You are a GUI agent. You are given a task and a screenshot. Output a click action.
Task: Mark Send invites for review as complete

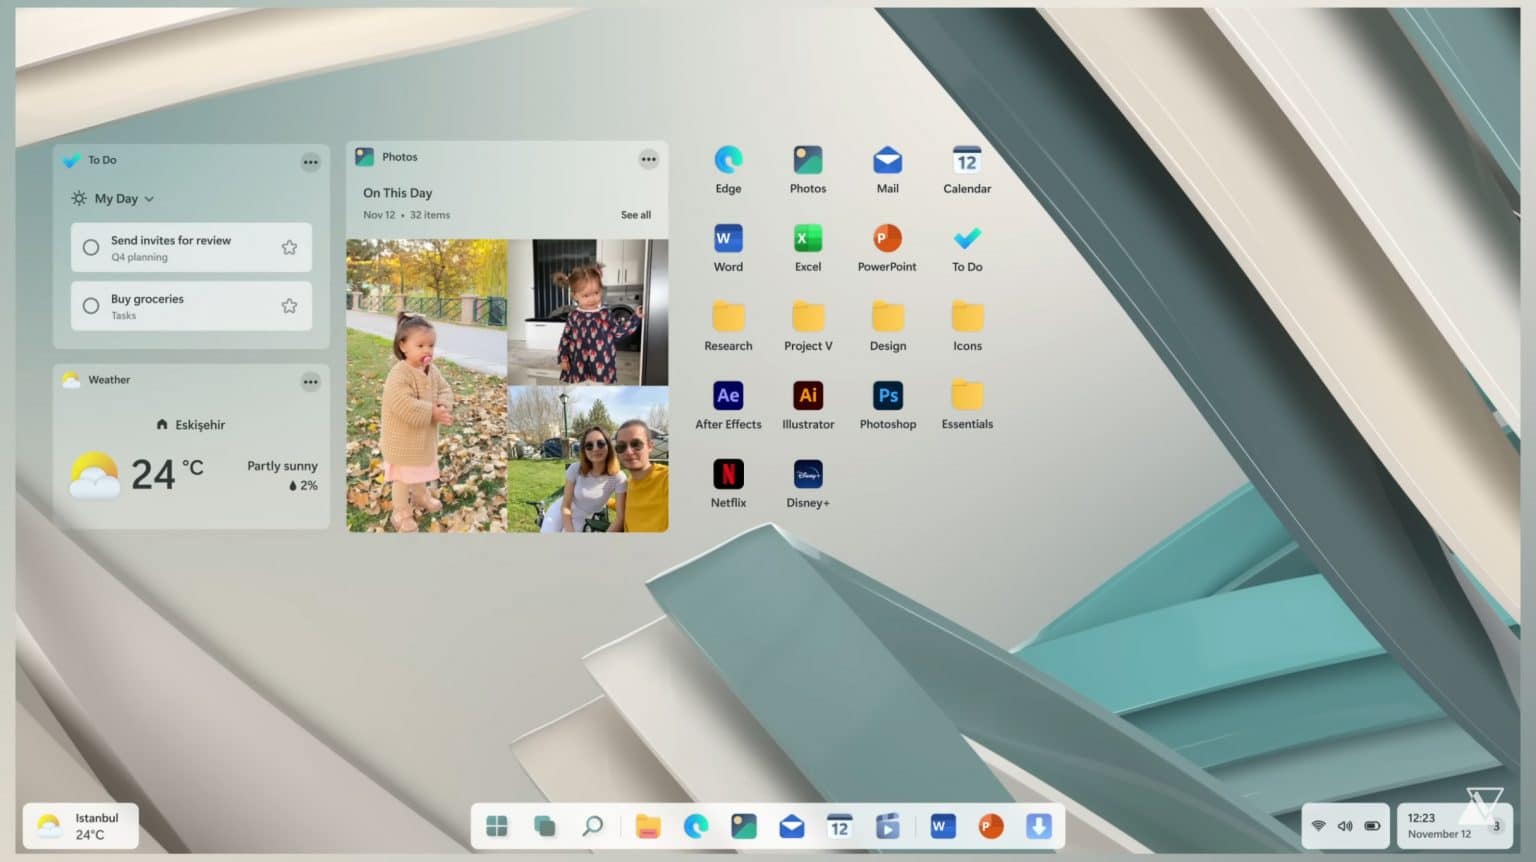pos(90,248)
